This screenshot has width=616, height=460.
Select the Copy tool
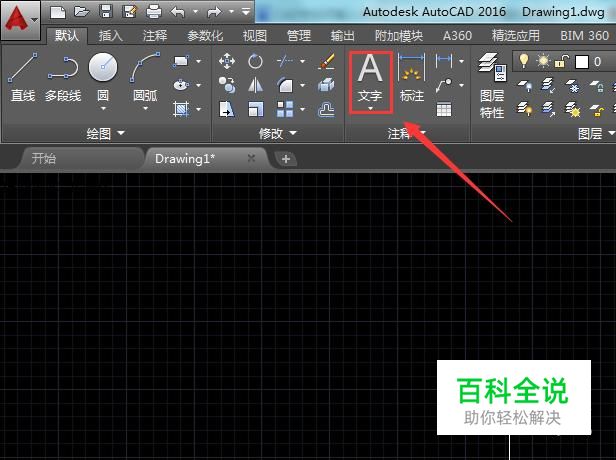click(227, 85)
